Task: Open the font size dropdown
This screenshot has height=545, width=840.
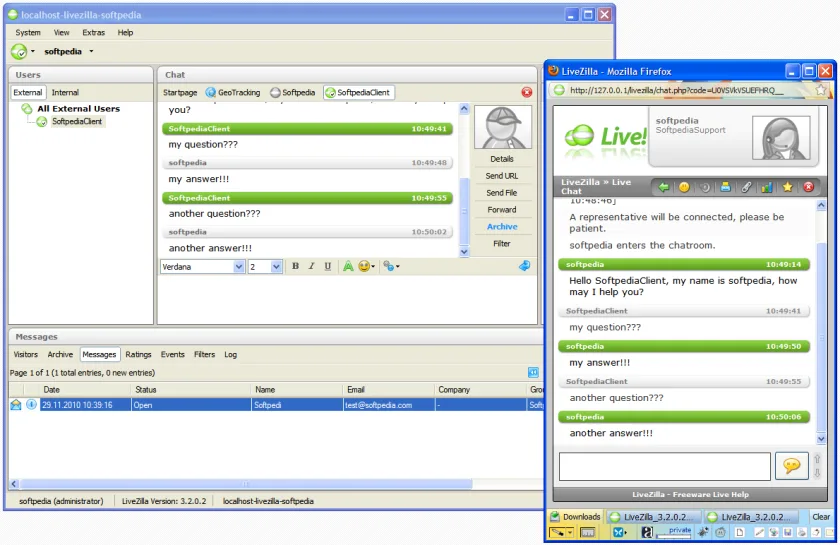Action: [x=276, y=266]
